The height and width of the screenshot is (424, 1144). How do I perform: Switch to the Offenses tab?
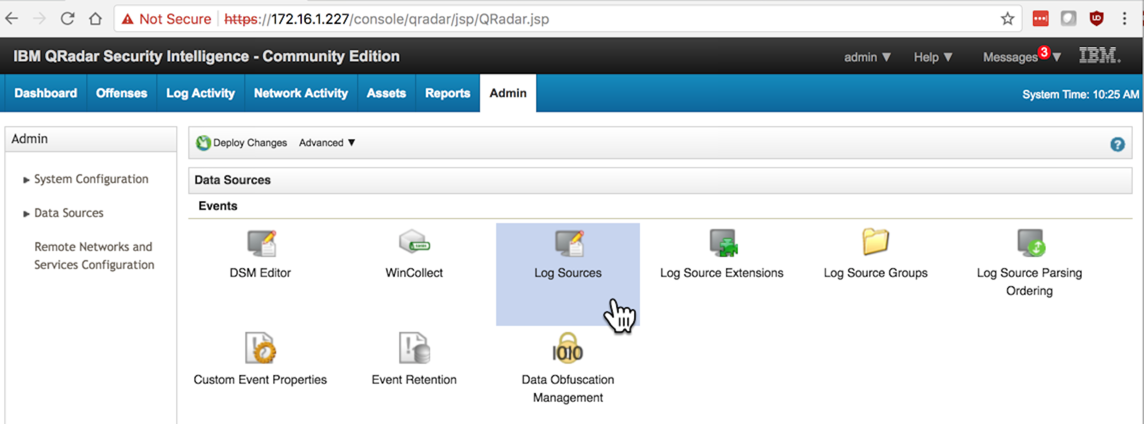121,93
